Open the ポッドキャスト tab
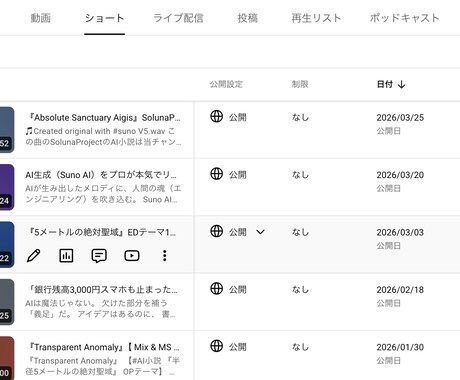The width and height of the screenshot is (460, 380). point(404,18)
